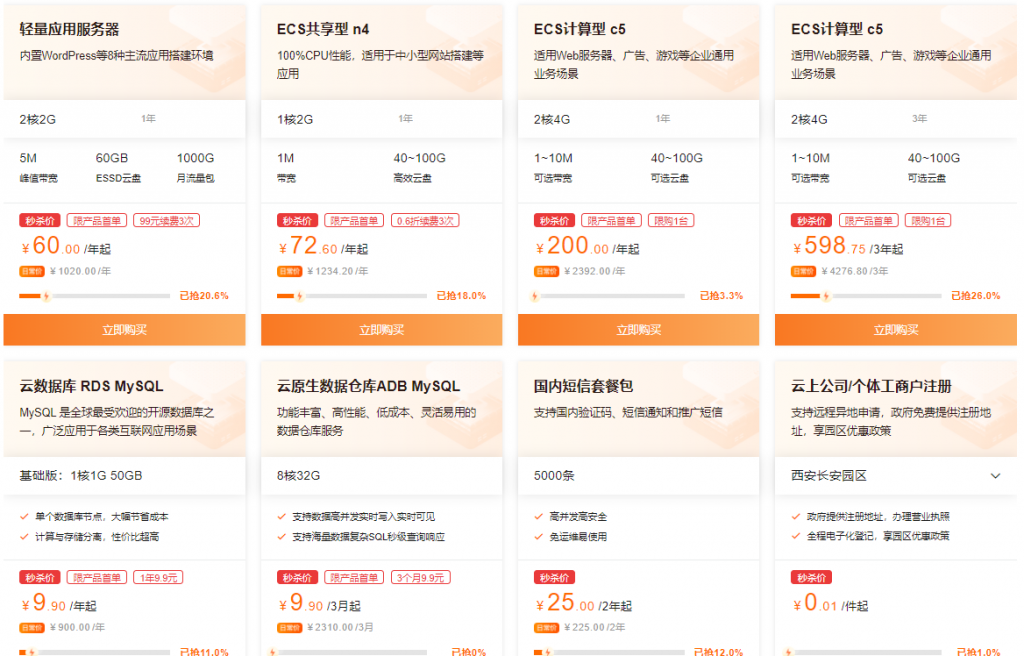The width and height of the screenshot is (1024, 656).
Task: Click the 限购1台 tag on the 2核4G 1年 card
Action: point(671,221)
